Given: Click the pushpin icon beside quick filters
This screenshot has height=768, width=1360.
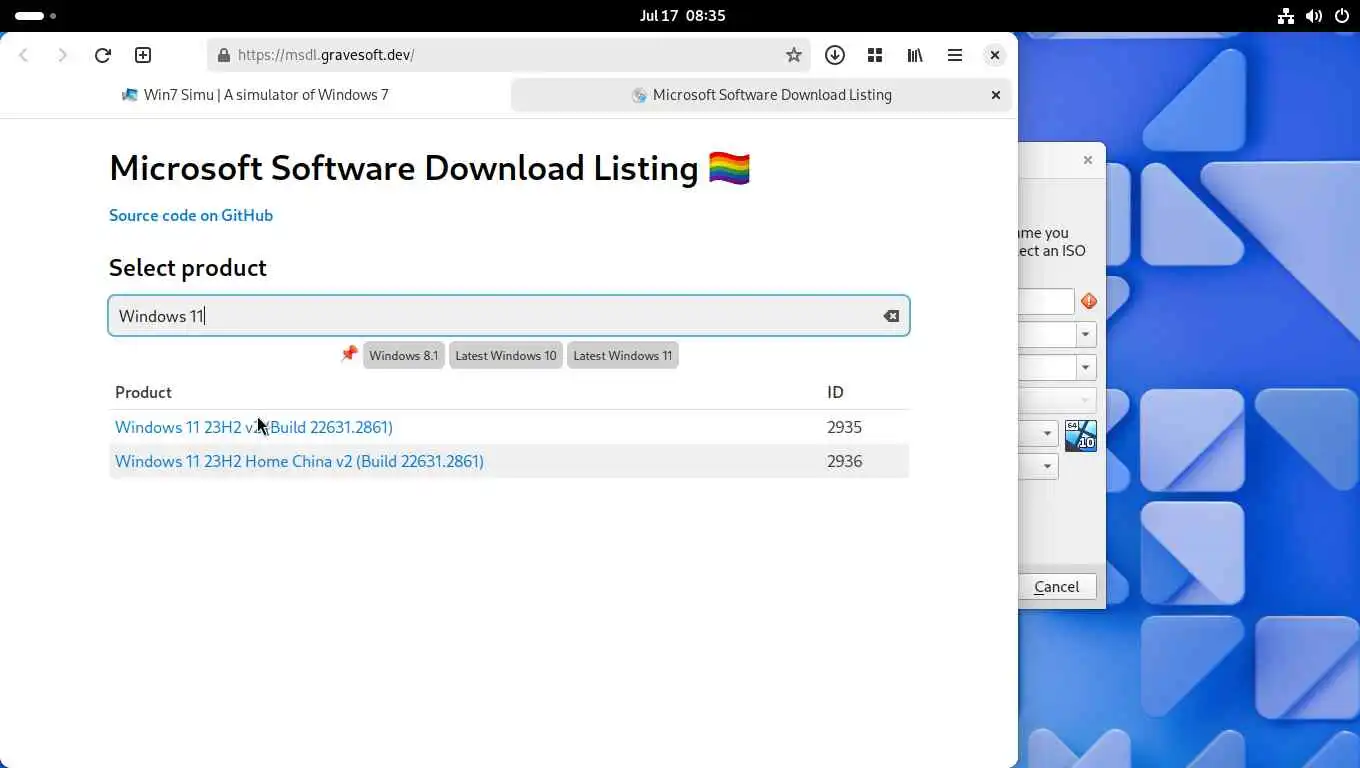Looking at the screenshot, I should (349, 354).
